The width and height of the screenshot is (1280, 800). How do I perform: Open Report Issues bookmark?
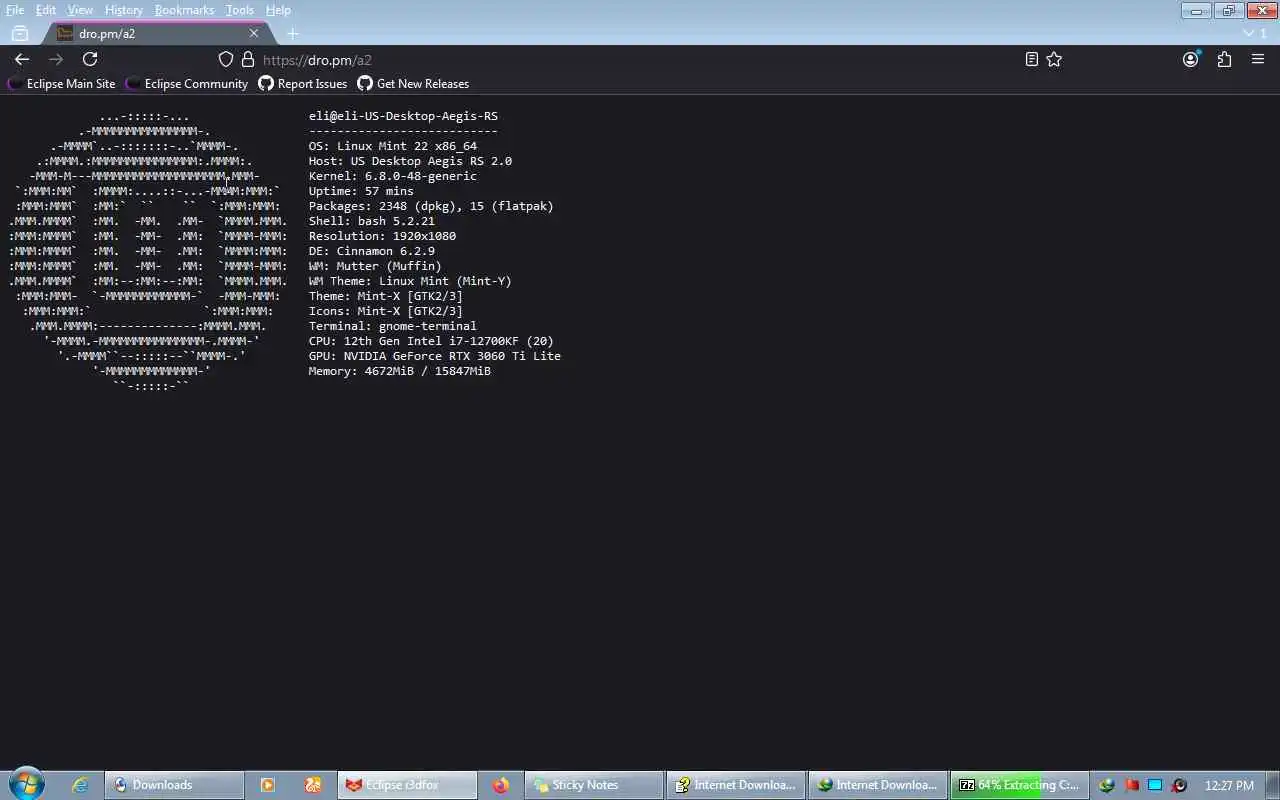pyautogui.click(x=303, y=84)
